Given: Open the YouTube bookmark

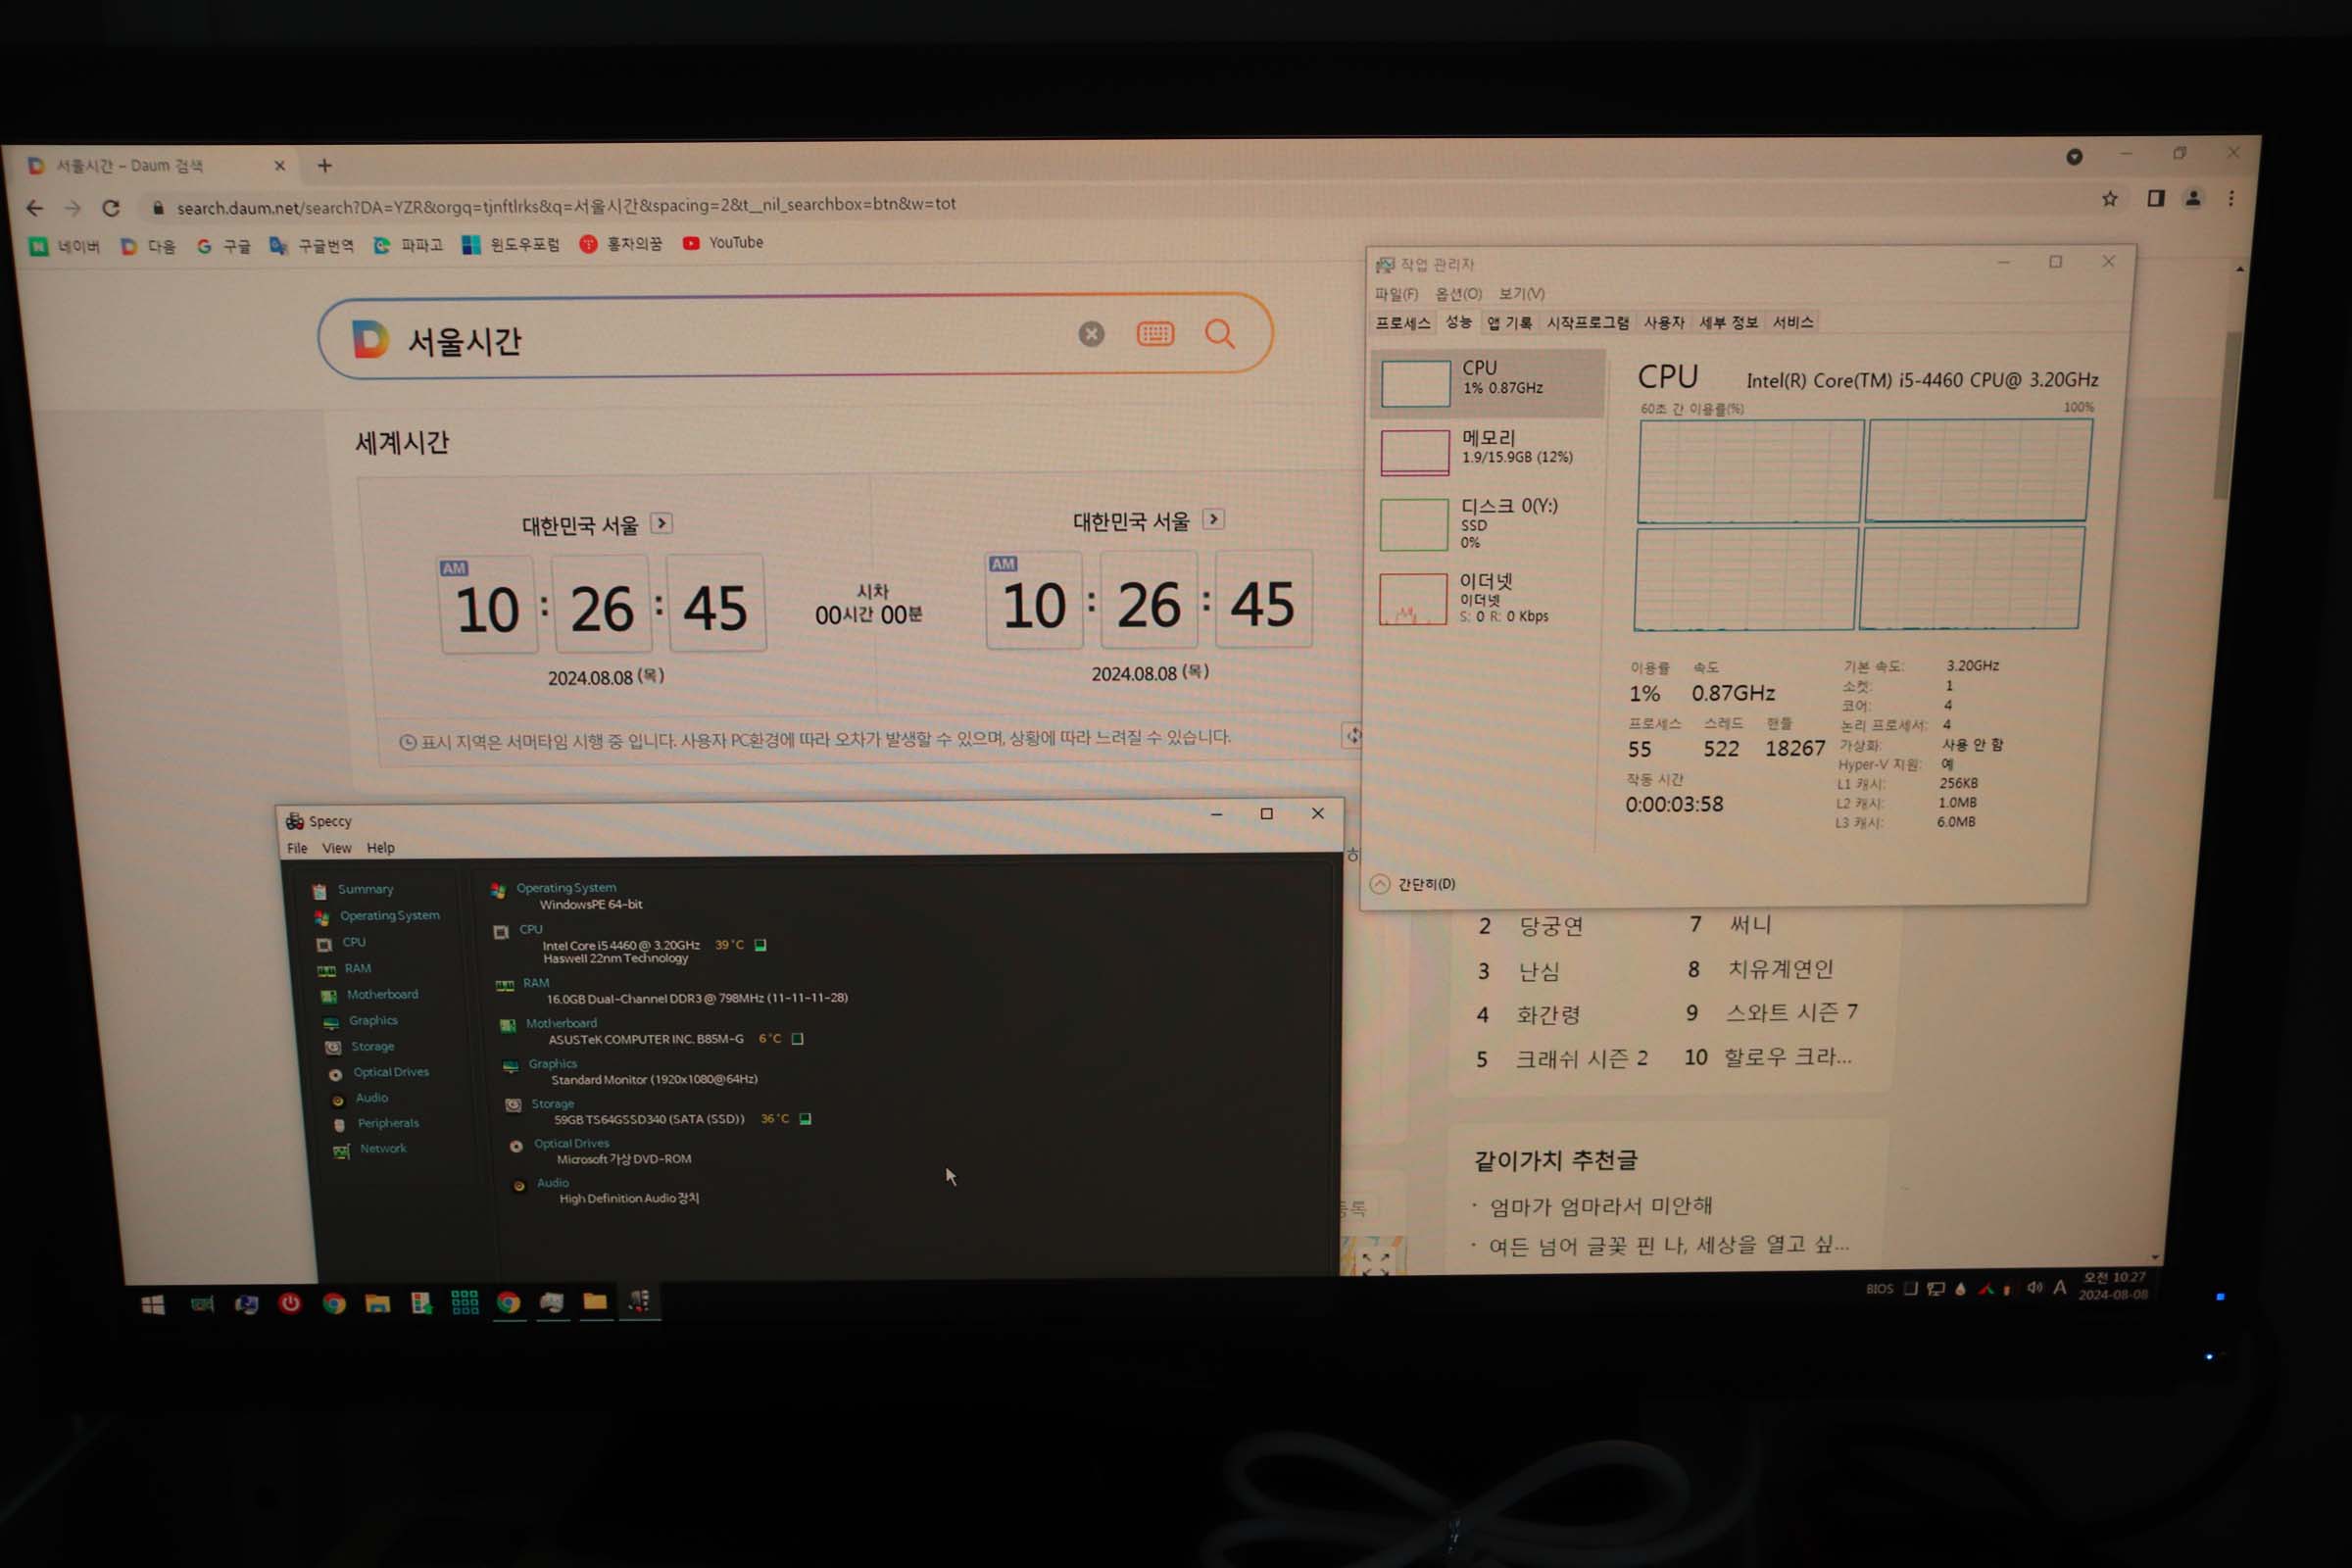Looking at the screenshot, I should tap(723, 242).
